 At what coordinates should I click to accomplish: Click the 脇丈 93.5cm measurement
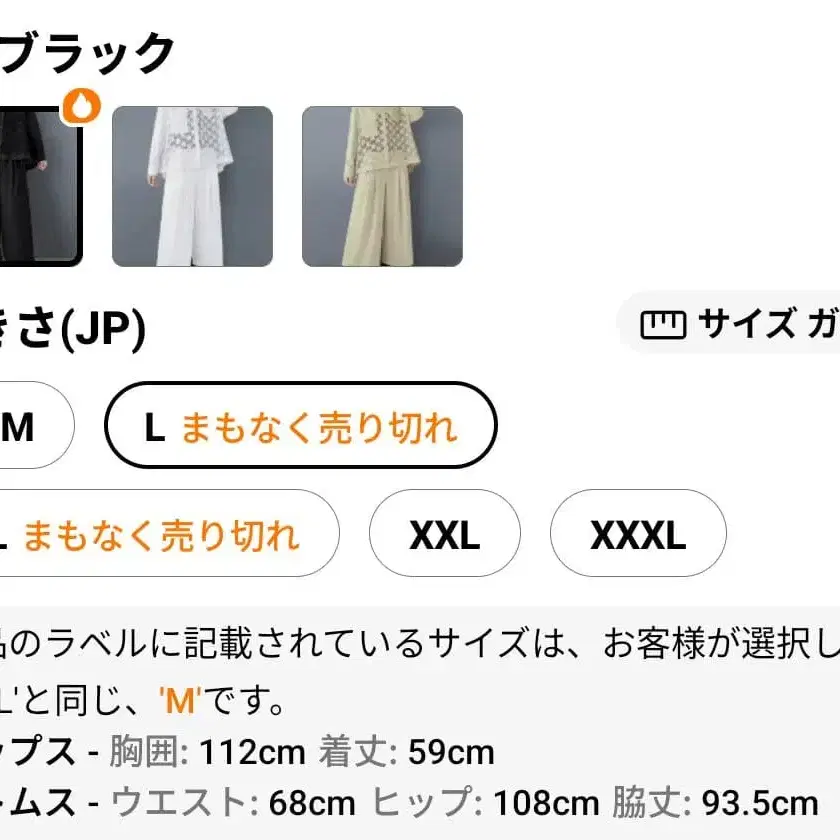pyautogui.click(x=715, y=803)
